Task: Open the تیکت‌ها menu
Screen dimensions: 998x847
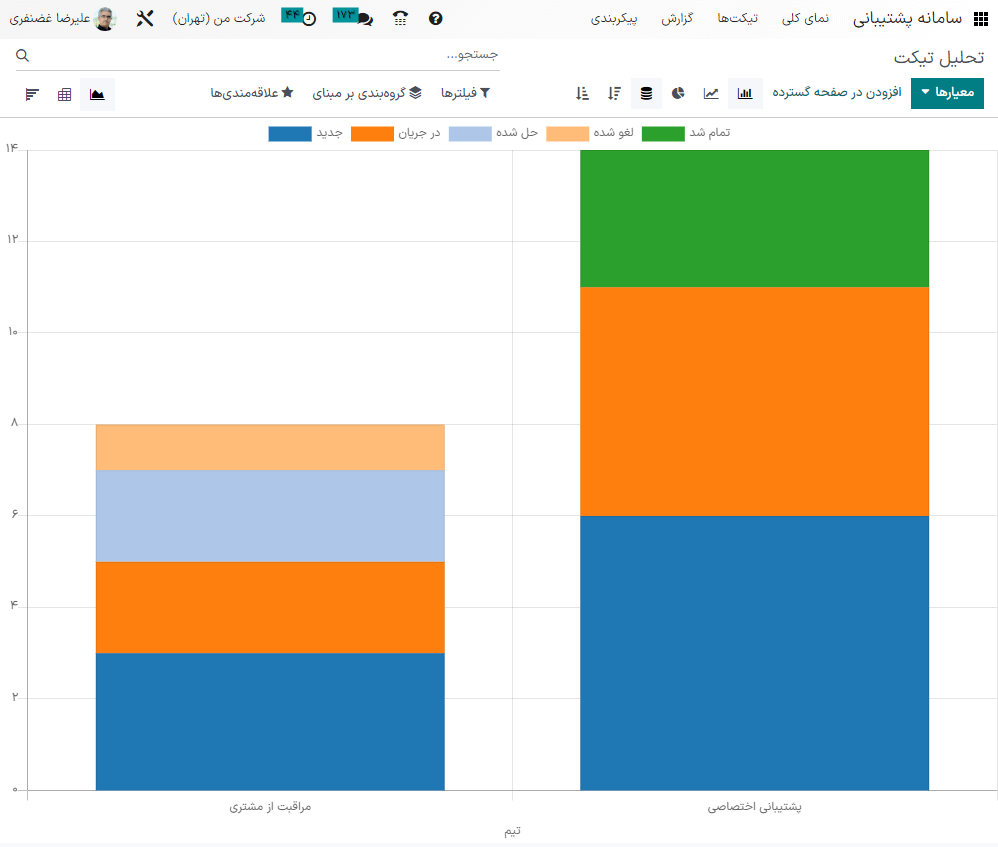Action: pos(738,19)
